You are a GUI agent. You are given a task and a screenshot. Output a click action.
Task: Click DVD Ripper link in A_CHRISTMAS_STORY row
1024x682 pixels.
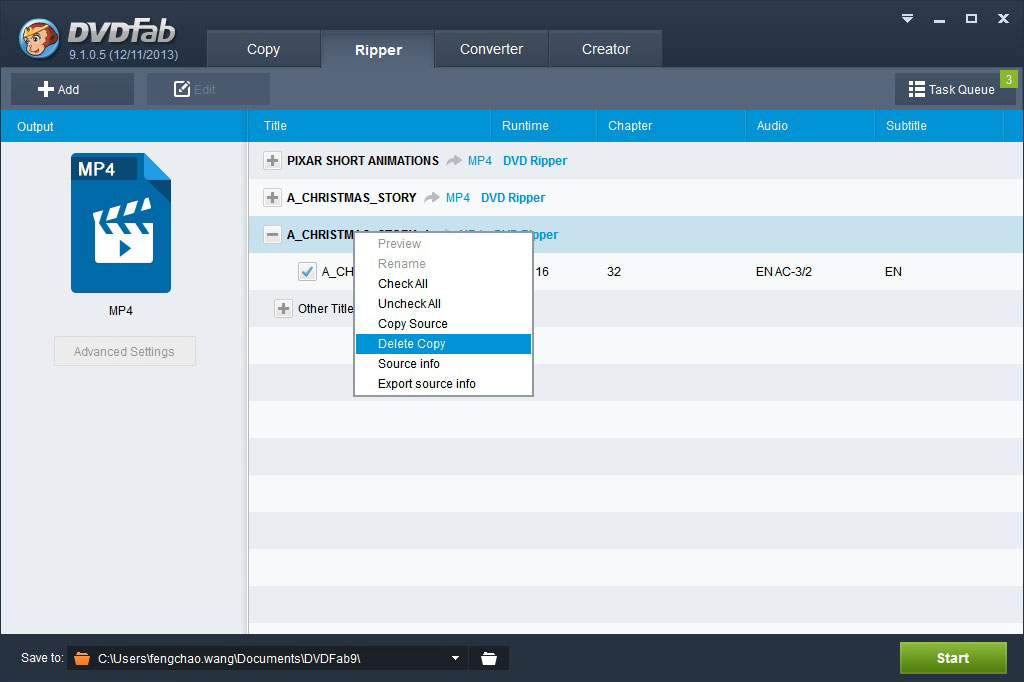pos(513,197)
